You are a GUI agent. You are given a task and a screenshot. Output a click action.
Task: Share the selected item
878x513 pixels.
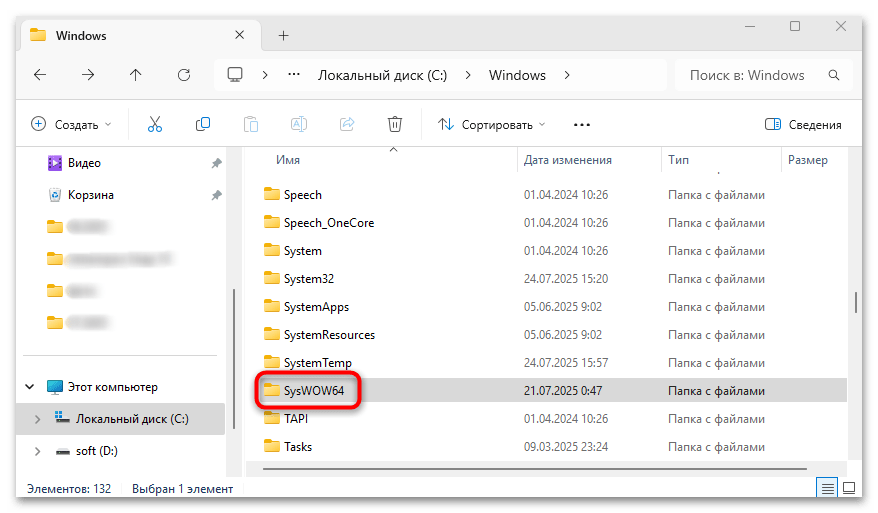347,124
